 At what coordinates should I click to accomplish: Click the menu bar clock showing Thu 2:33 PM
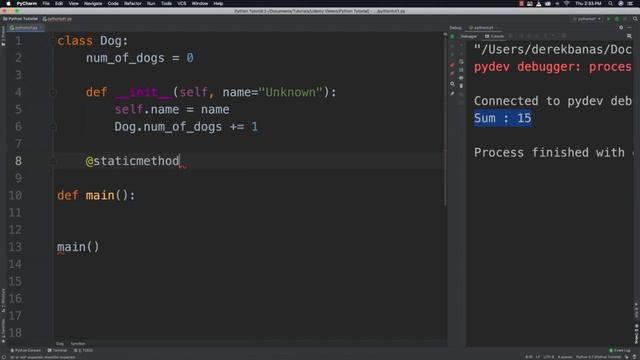(x=588, y=3)
